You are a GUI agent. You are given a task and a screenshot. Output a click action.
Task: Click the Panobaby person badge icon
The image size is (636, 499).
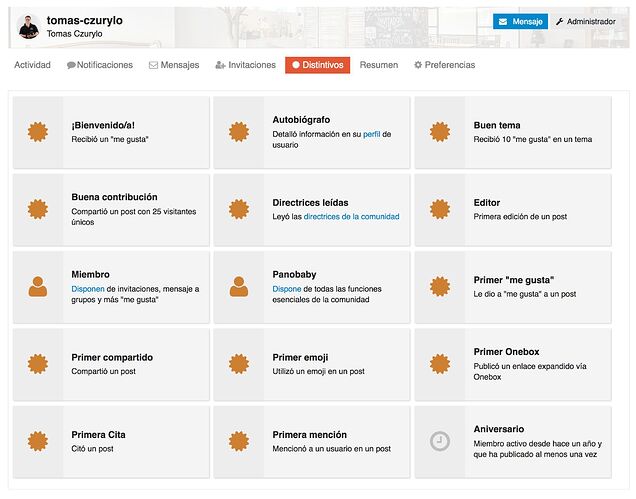(x=239, y=287)
